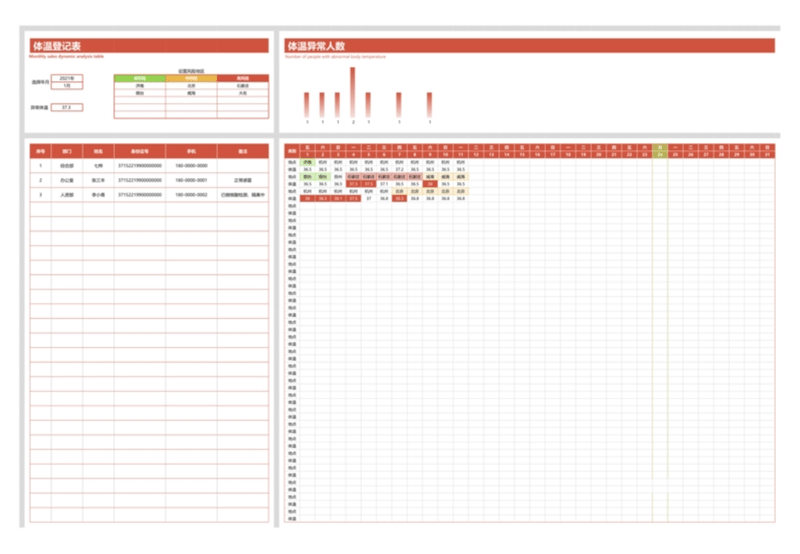Click the red high-risk area header
This screenshot has height=554, width=800.
click(243, 78)
